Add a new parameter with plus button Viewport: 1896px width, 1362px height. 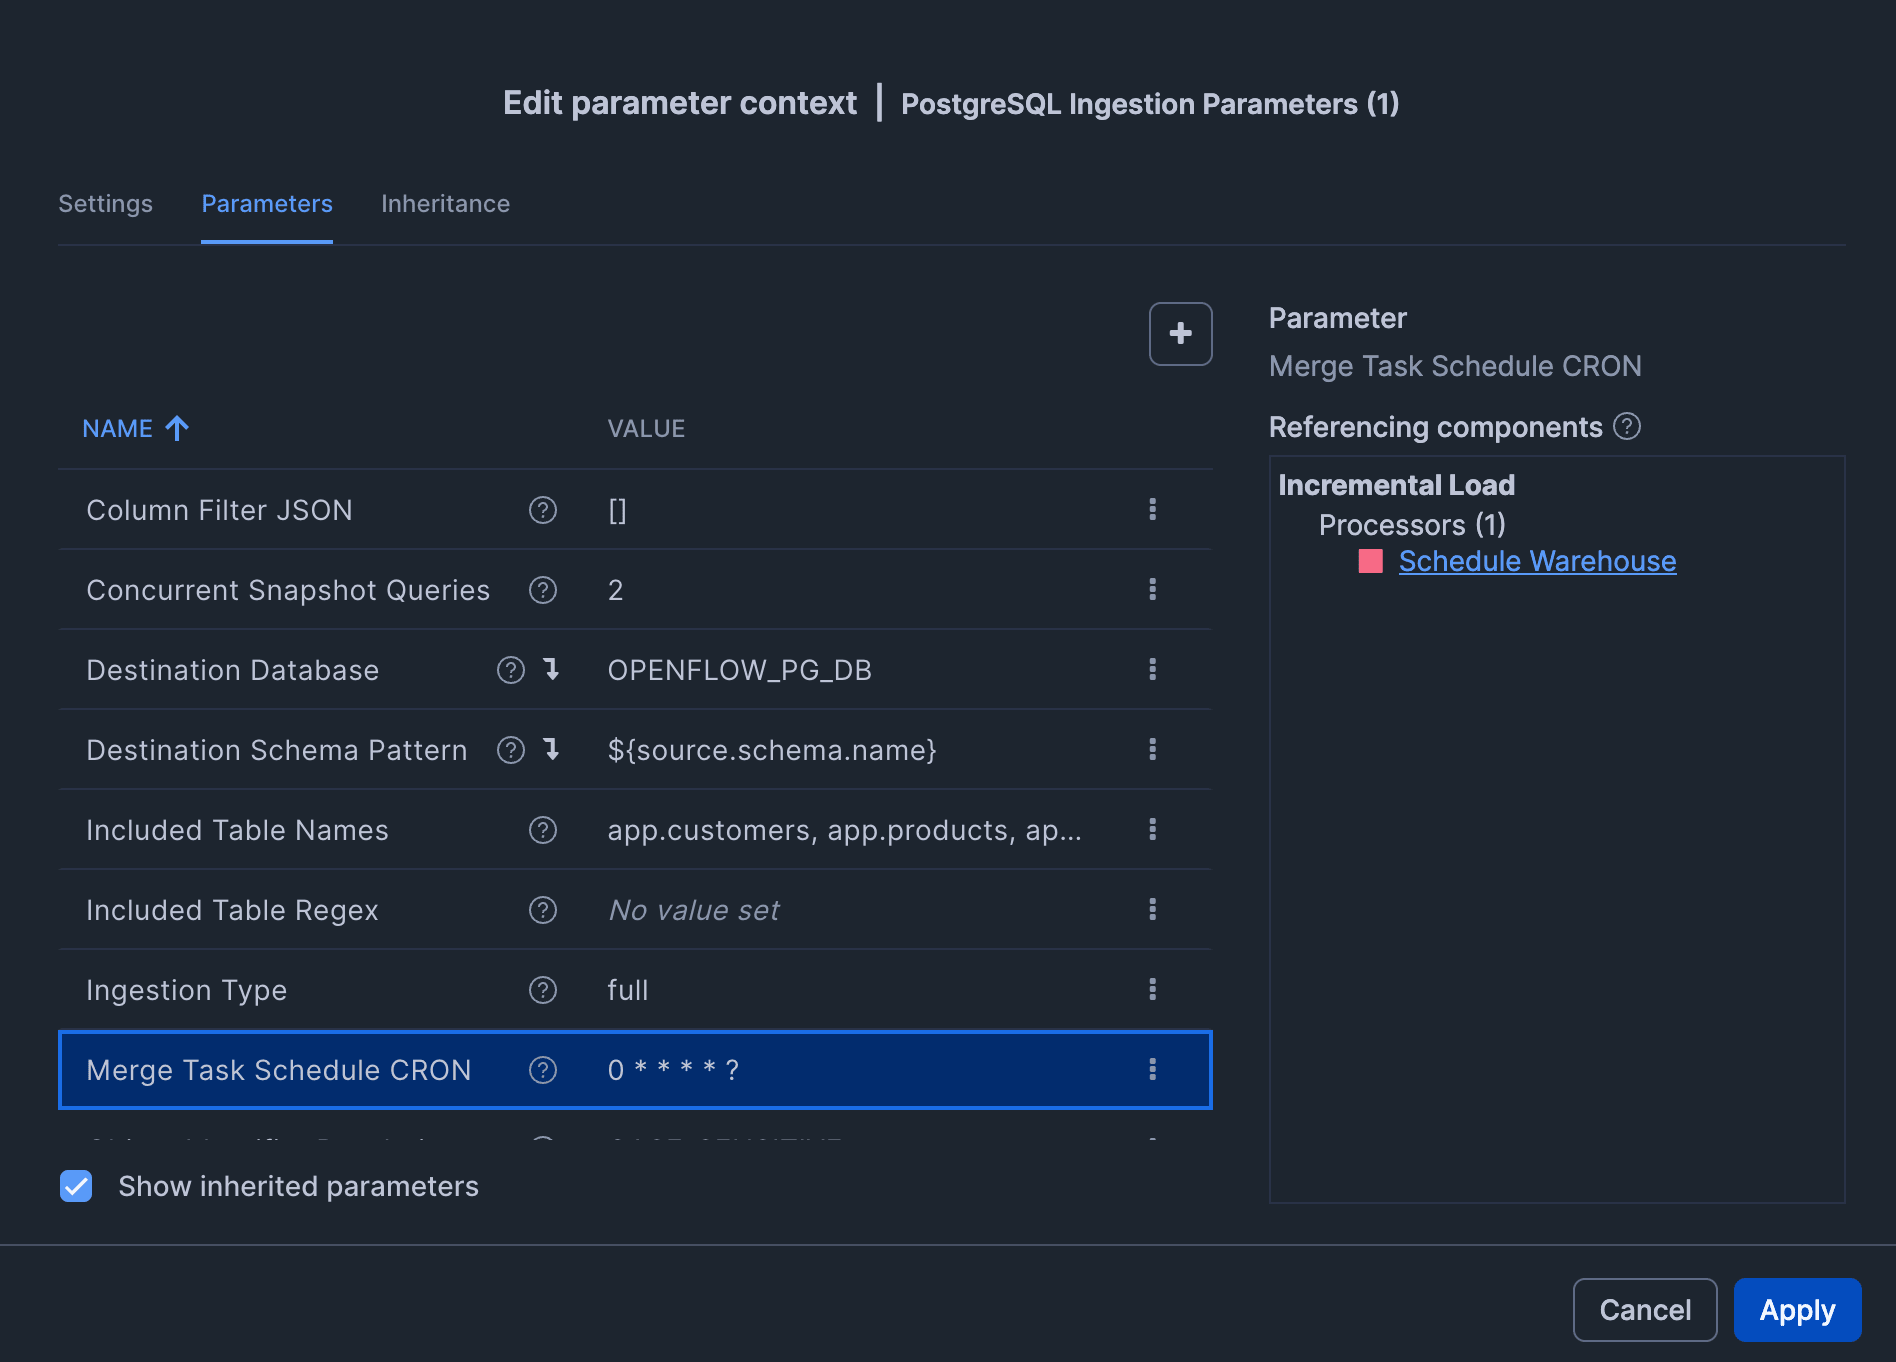pyautogui.click(x=1180, y=334)
